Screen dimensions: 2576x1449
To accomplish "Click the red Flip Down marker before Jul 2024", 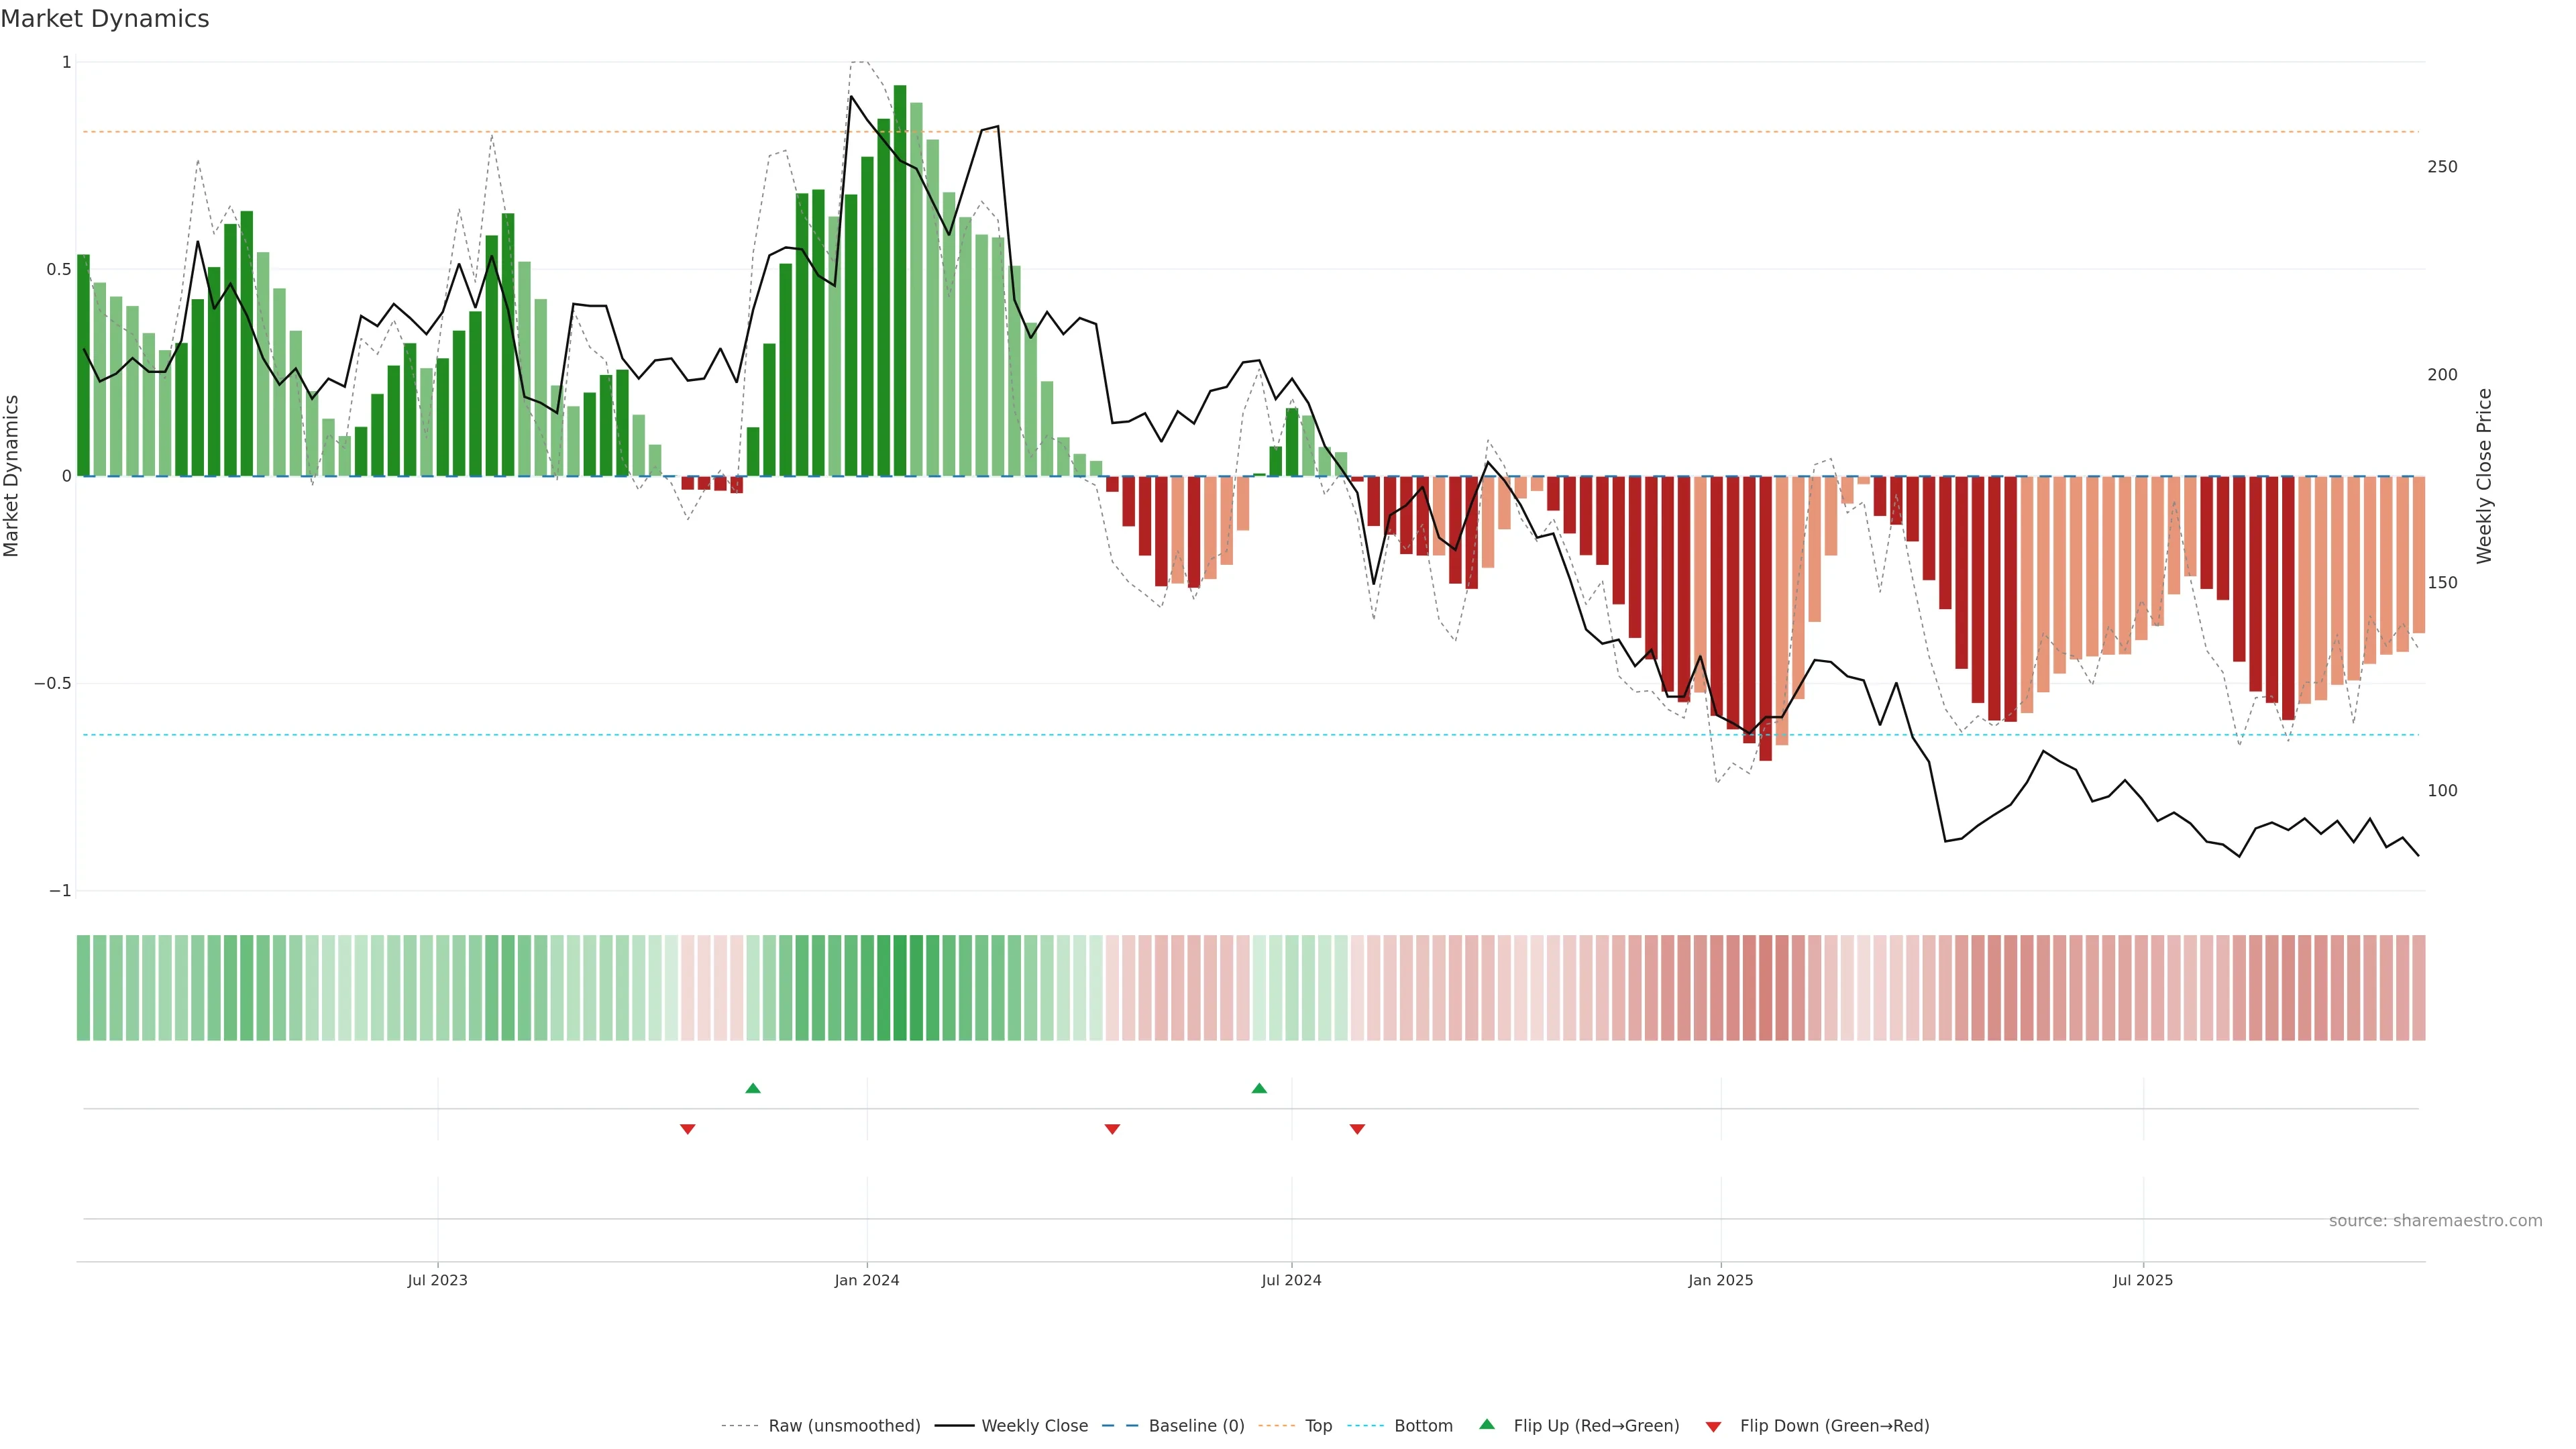I will point(1112,1129).
